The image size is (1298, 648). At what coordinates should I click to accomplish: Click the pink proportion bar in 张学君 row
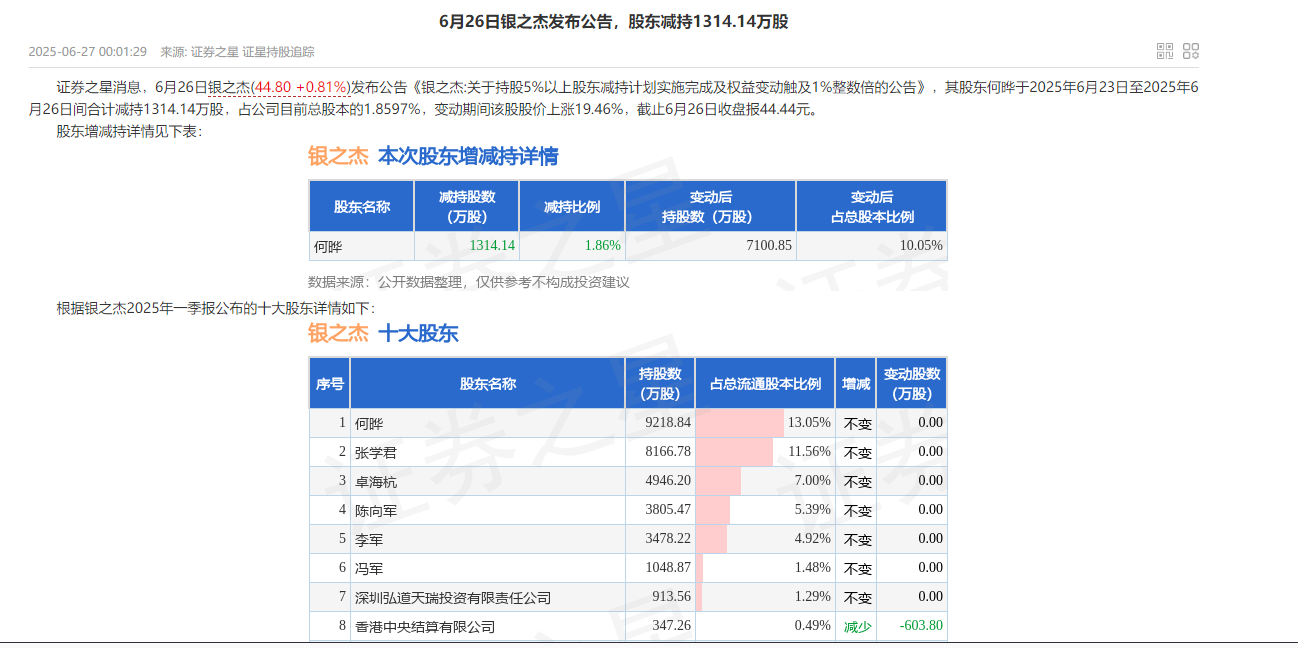[x=735, y=452]
